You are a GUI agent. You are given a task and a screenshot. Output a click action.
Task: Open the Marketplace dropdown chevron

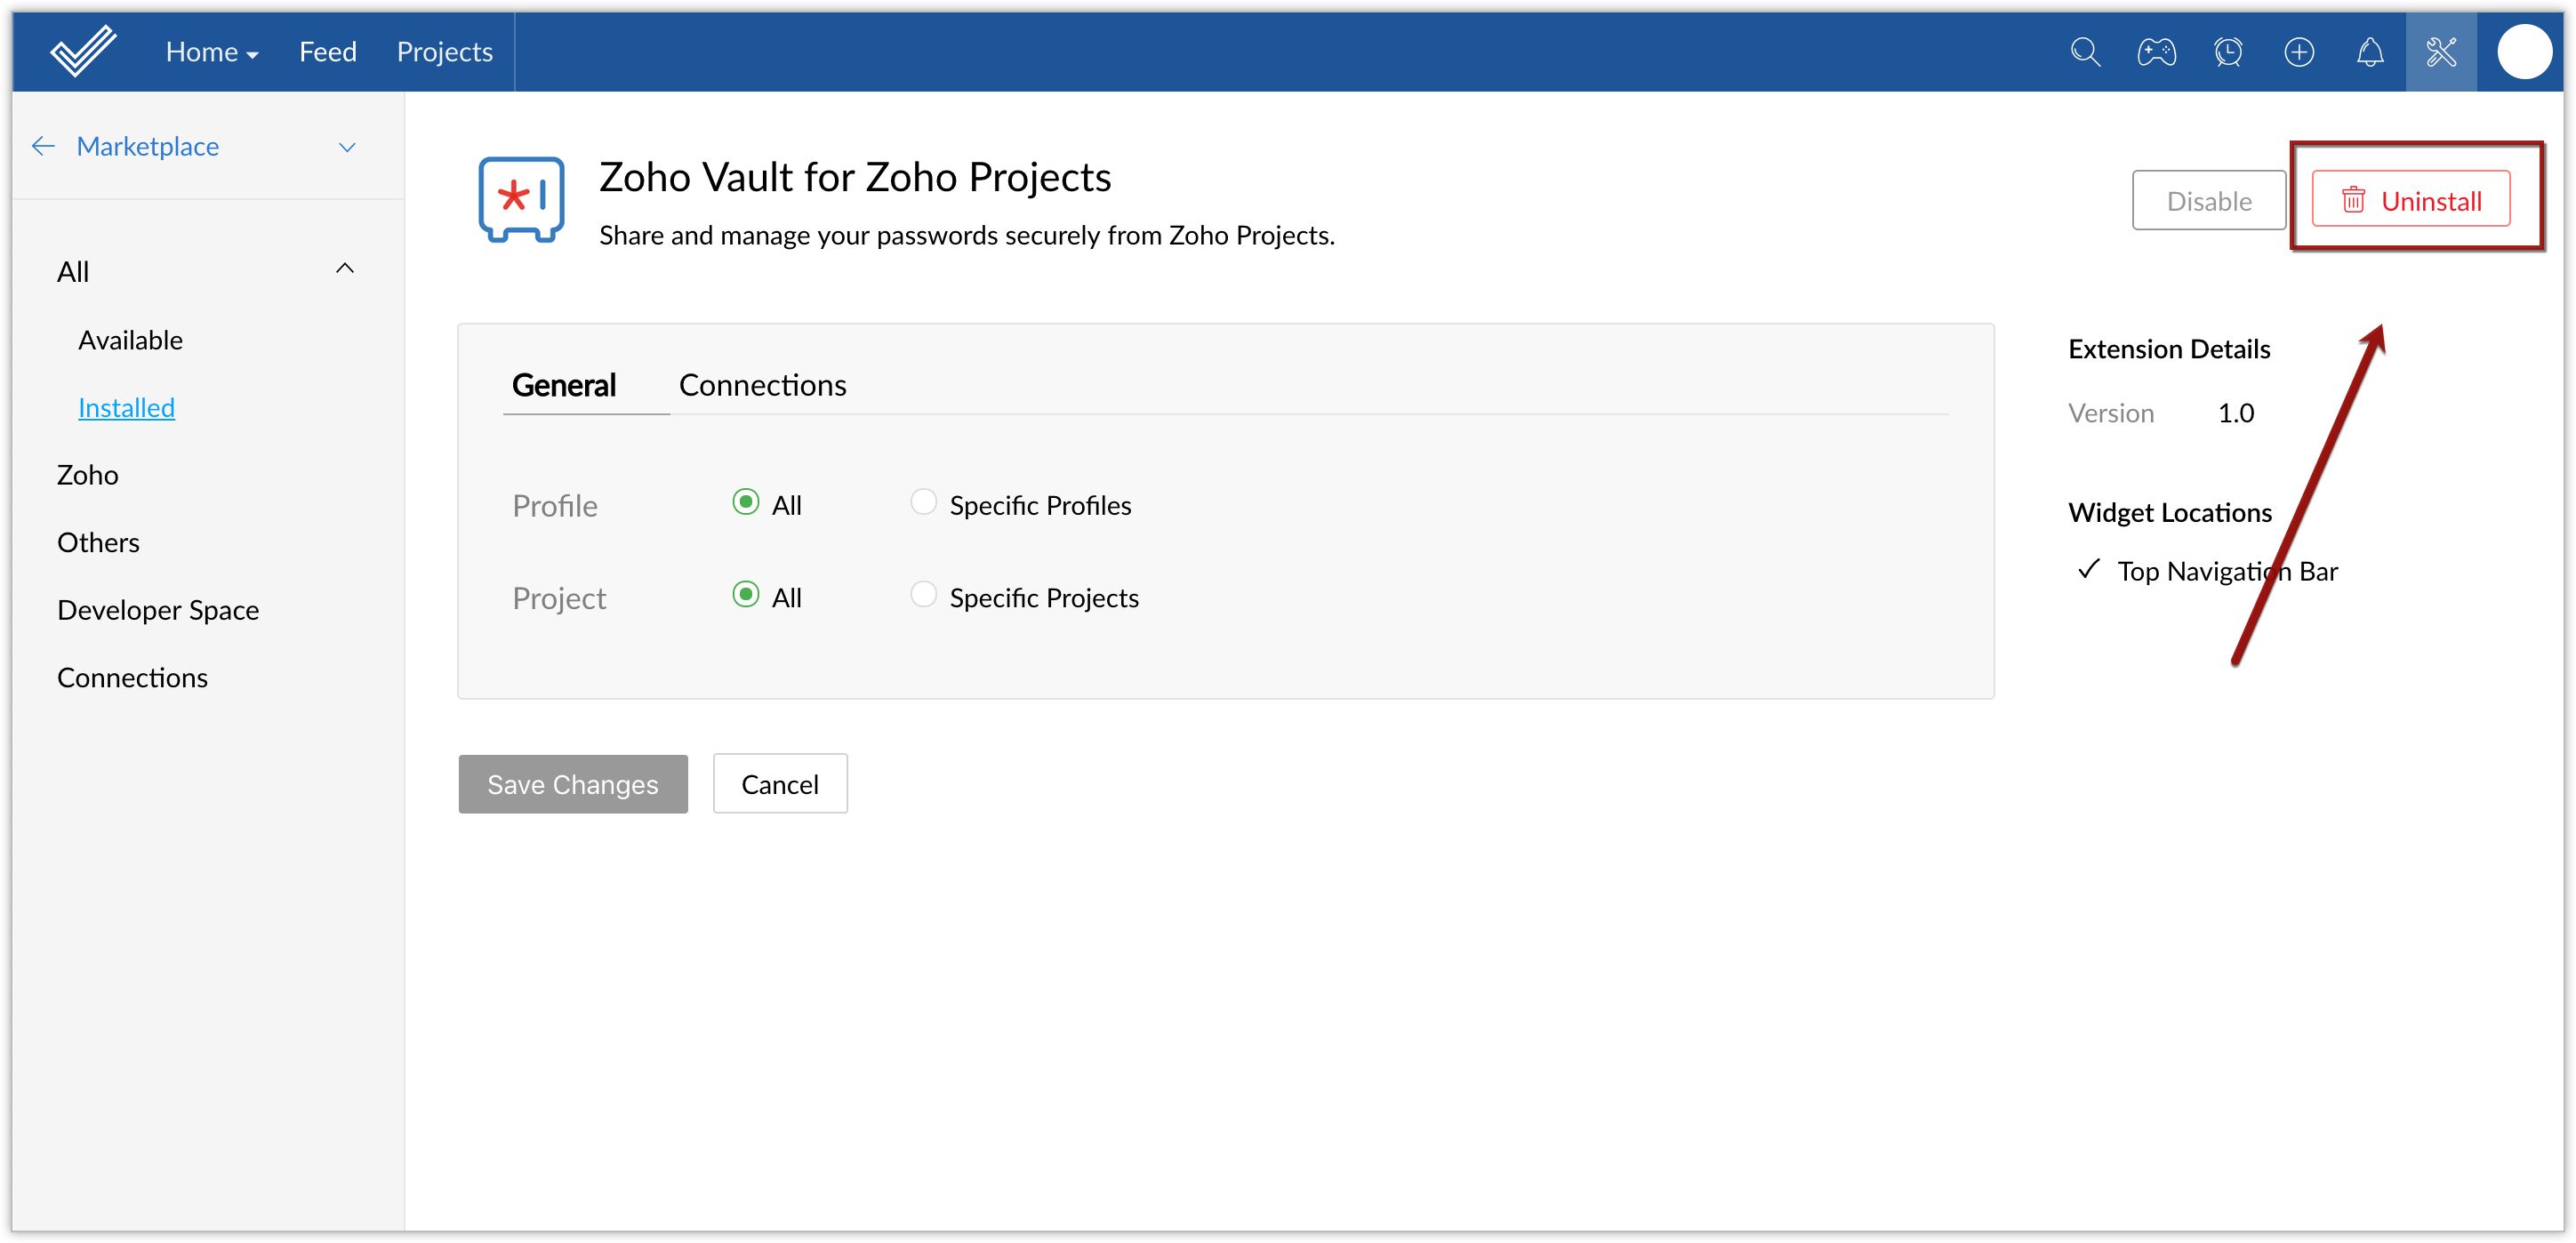click(347, 147)
